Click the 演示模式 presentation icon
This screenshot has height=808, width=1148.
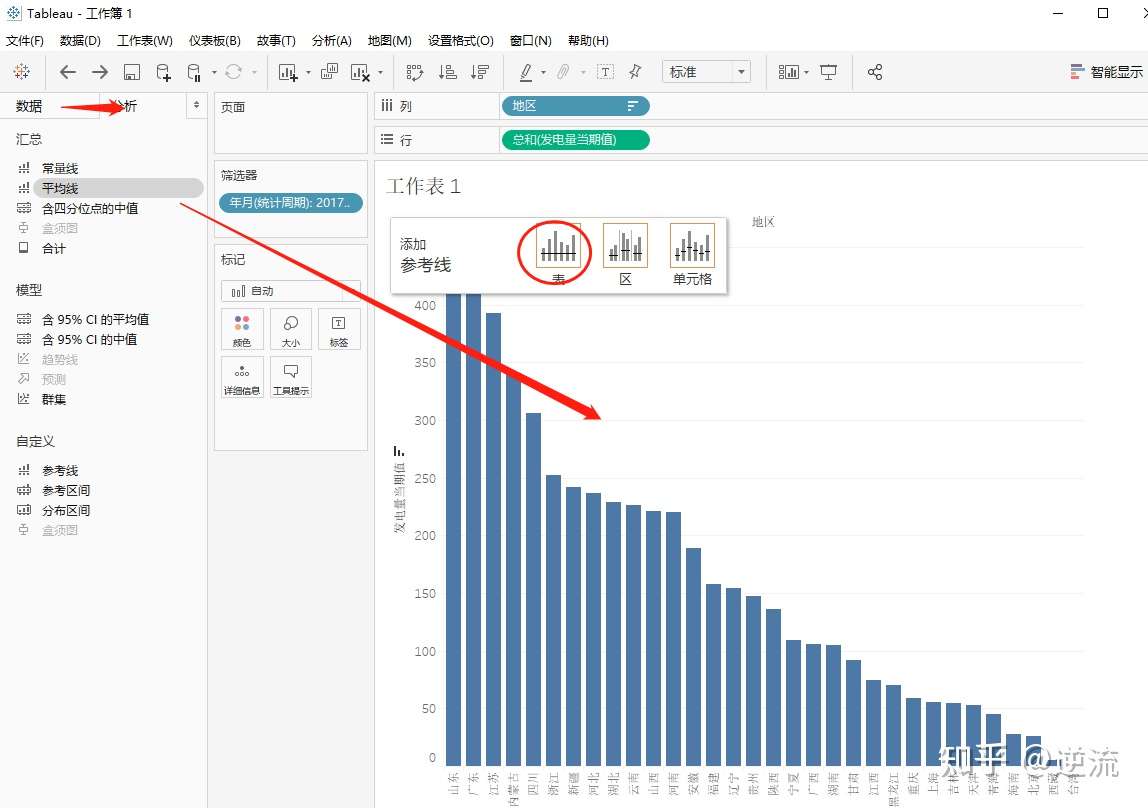(828, 71)
